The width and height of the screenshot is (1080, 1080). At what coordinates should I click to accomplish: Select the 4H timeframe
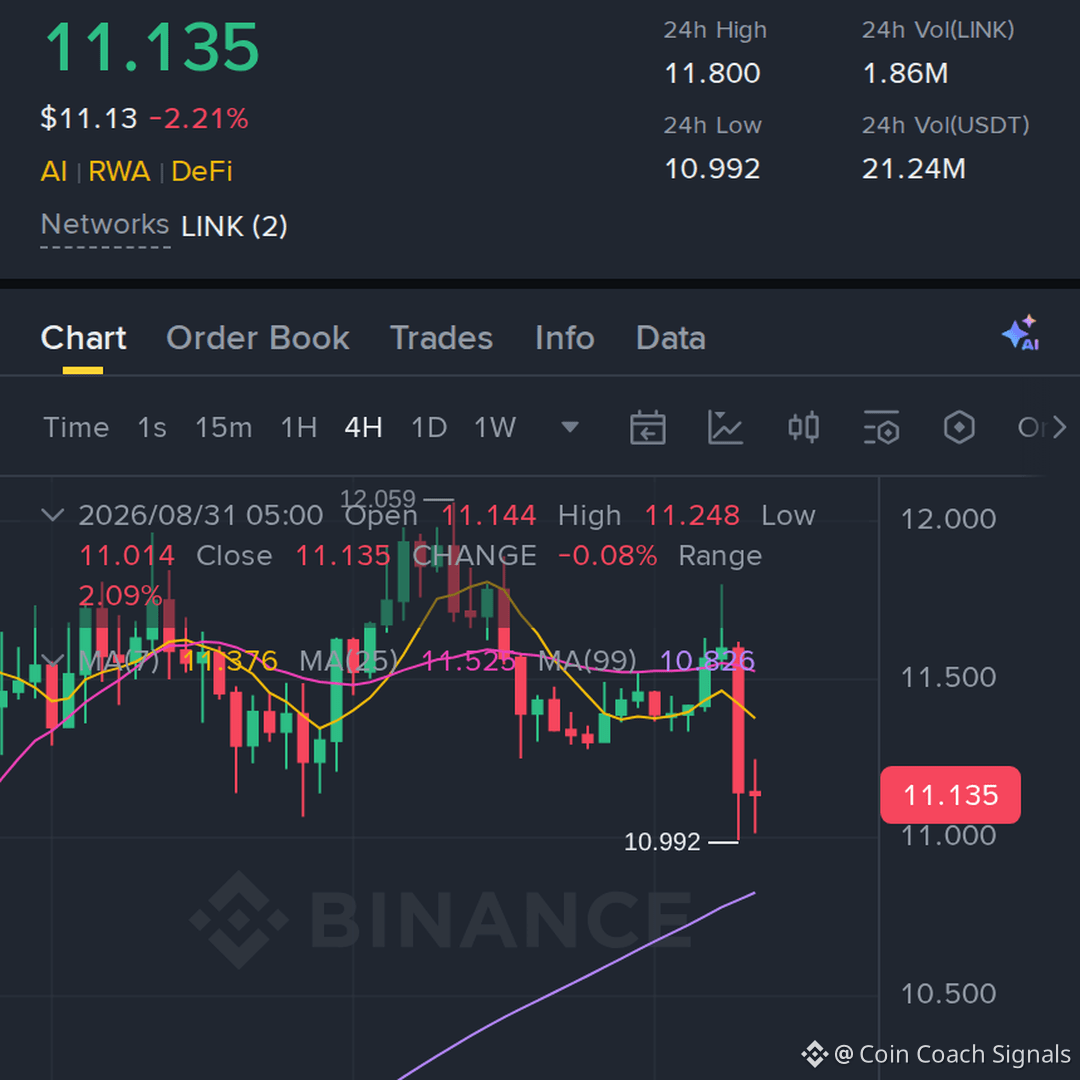(364, 428)
